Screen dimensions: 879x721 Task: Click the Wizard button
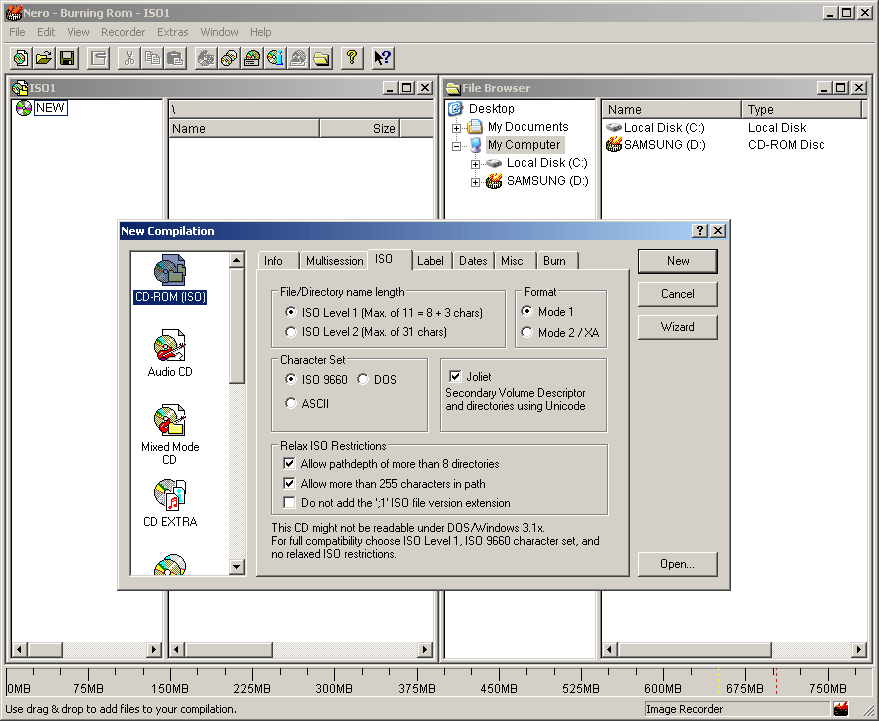[x=677, y=327]
